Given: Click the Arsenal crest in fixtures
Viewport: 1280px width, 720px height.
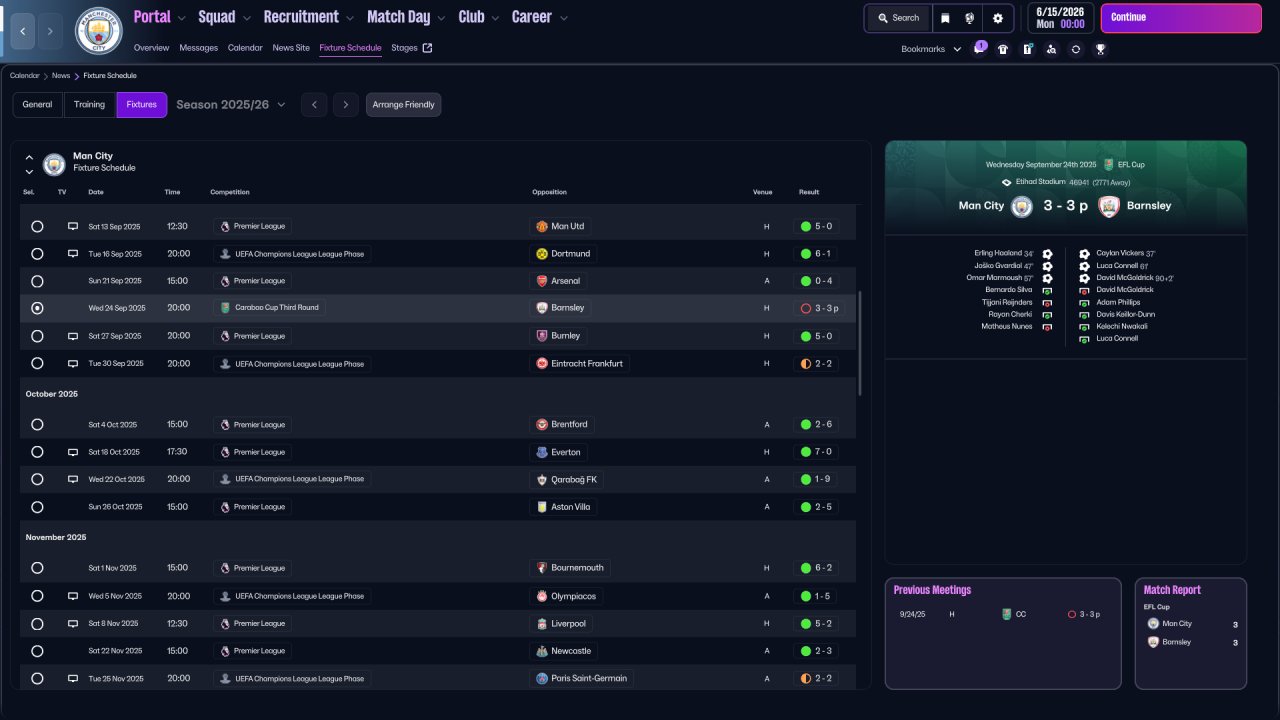Looking at the screenshot, I should coord(542,281).
